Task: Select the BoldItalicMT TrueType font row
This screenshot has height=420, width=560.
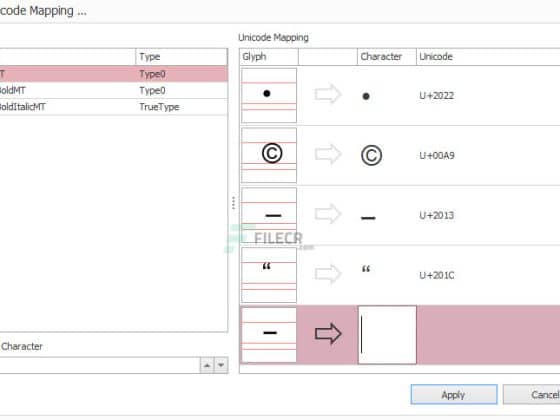Action: [114, 107]
